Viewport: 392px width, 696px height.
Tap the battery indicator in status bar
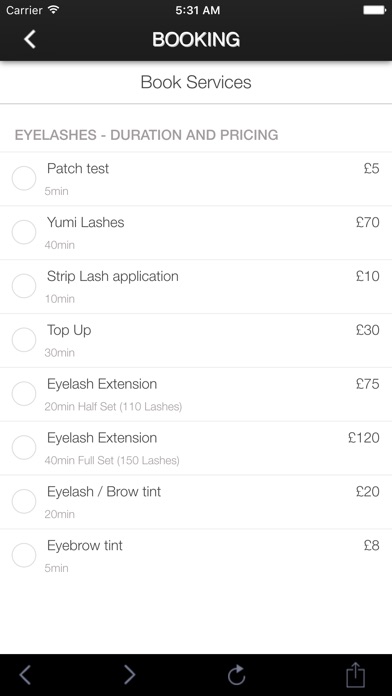(374, 10)
